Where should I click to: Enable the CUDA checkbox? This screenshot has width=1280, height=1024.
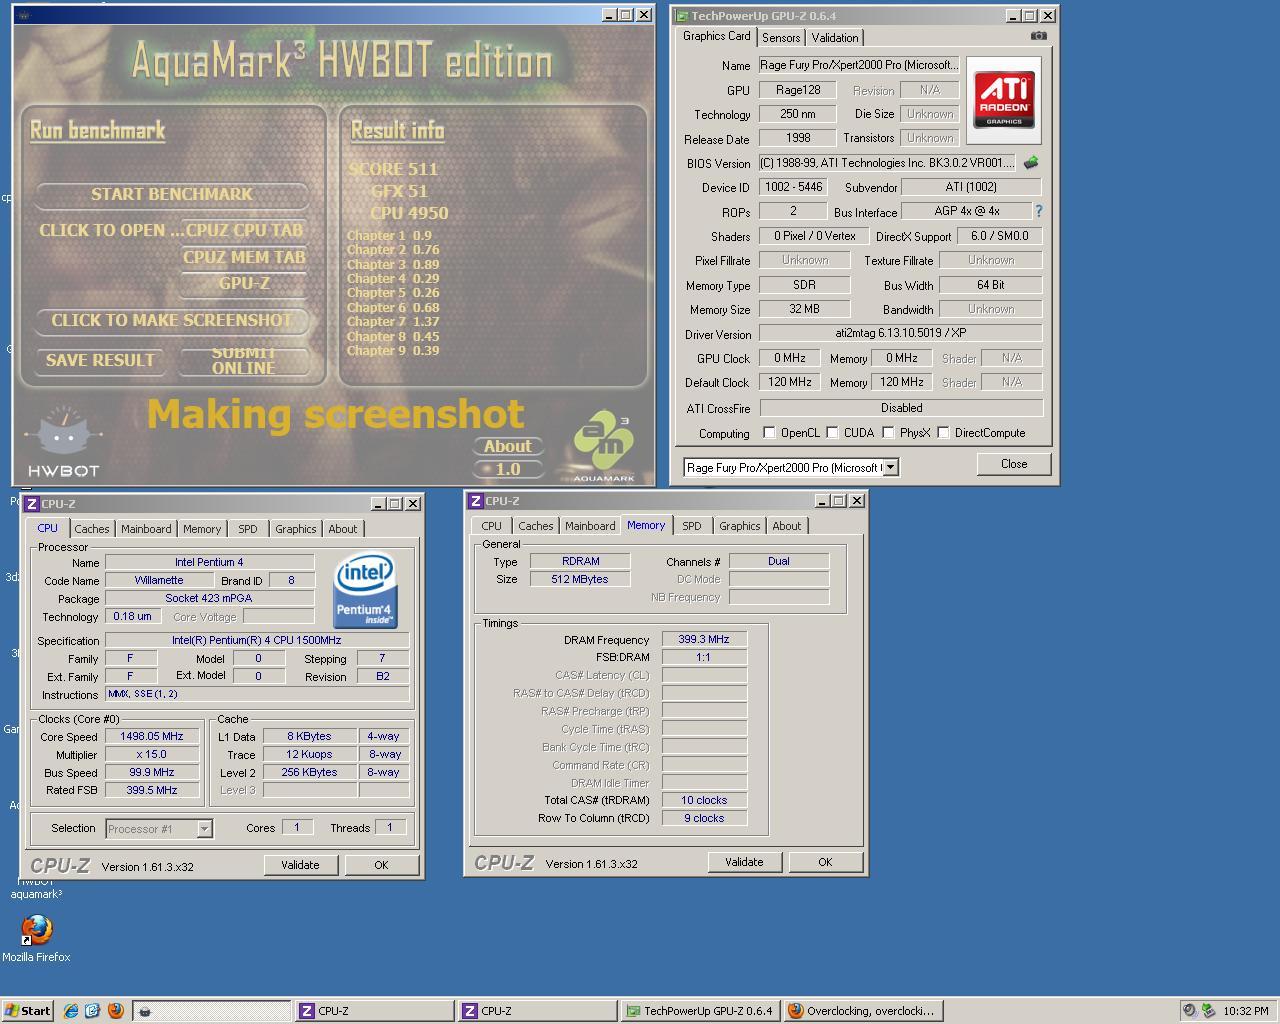coord(832,433)
